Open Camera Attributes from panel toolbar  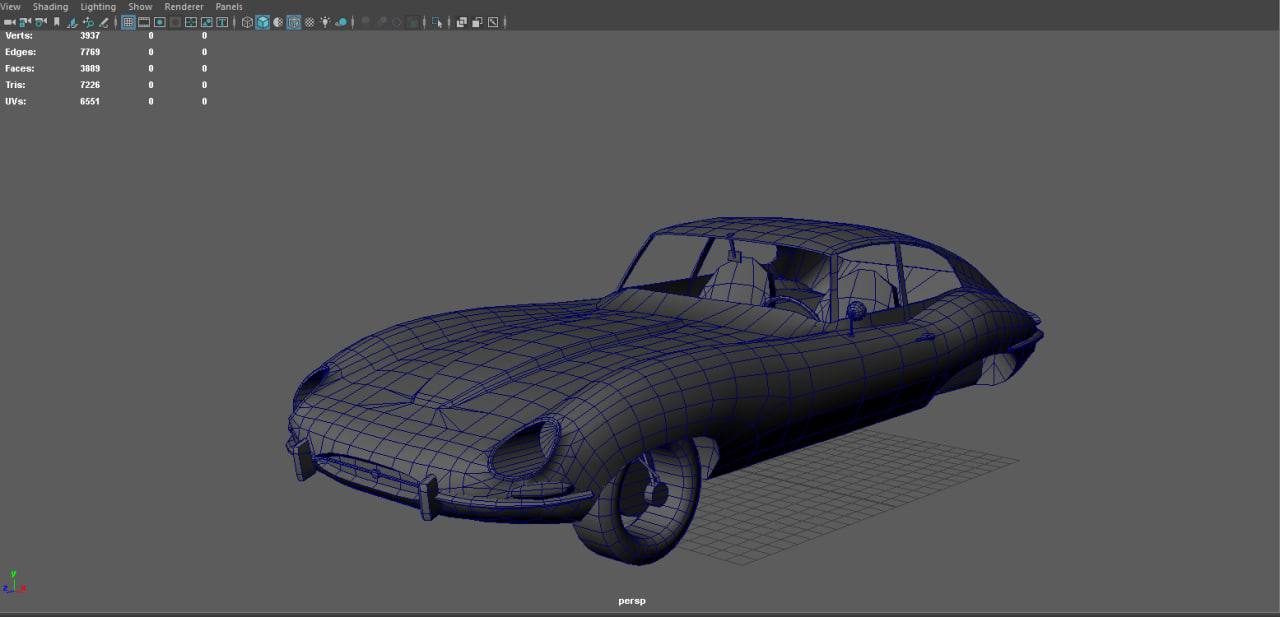pyautogui.click(x=41, y=22)
